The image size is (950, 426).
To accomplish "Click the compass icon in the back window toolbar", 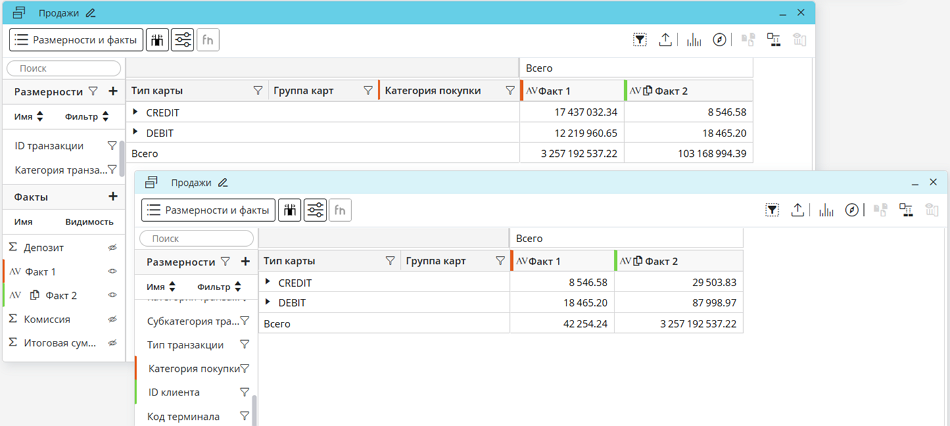I will (719, 40).
